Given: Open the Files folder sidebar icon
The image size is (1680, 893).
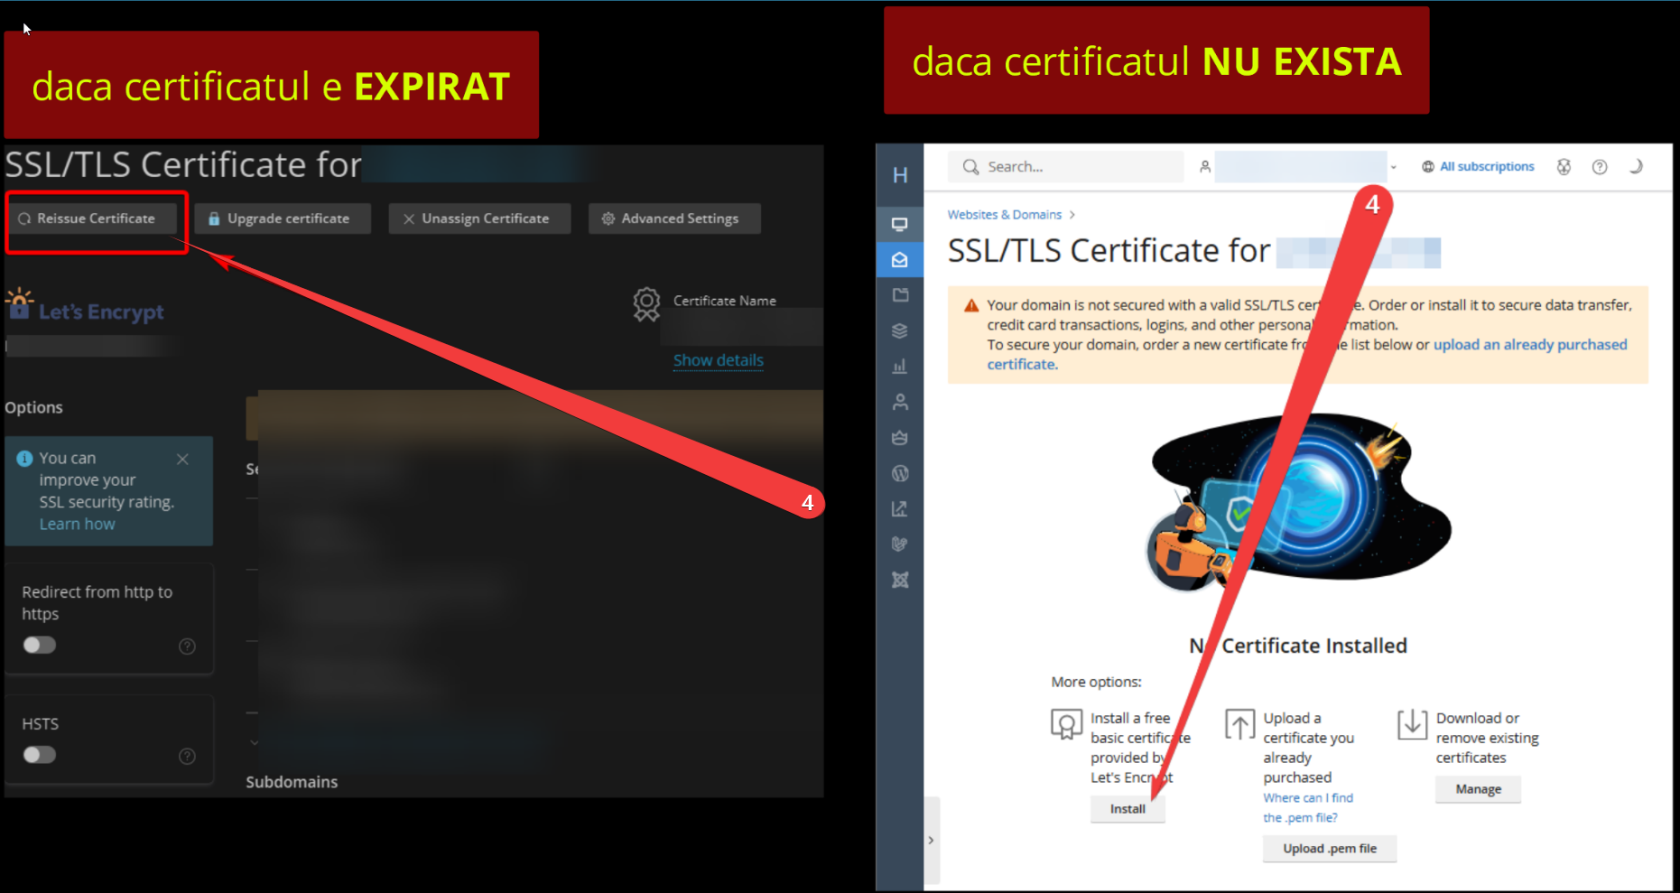Looking at the screenshot, I should pyautogui.click(x=900, y=295).
